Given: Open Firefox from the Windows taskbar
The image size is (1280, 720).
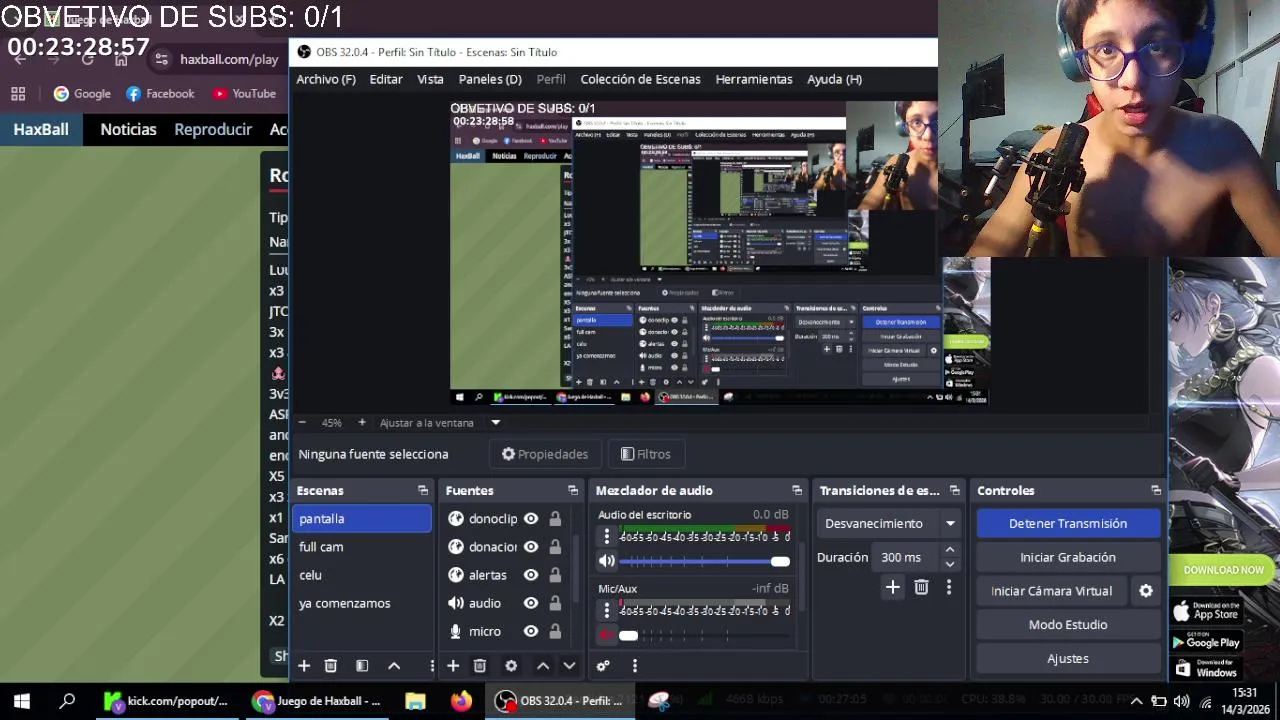Looking at the screenshot, I should click(x=461, y=701).
